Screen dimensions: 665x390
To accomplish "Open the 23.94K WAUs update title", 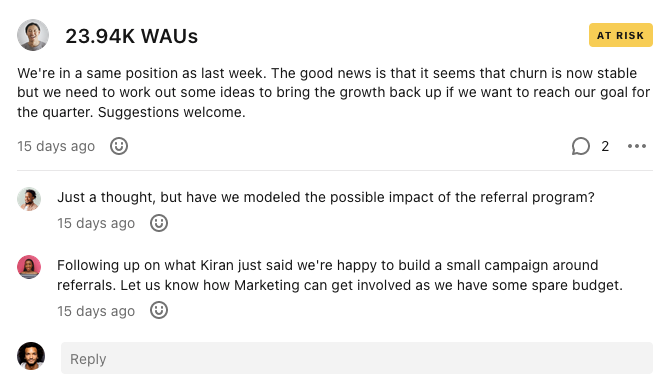I will [131, 36].
